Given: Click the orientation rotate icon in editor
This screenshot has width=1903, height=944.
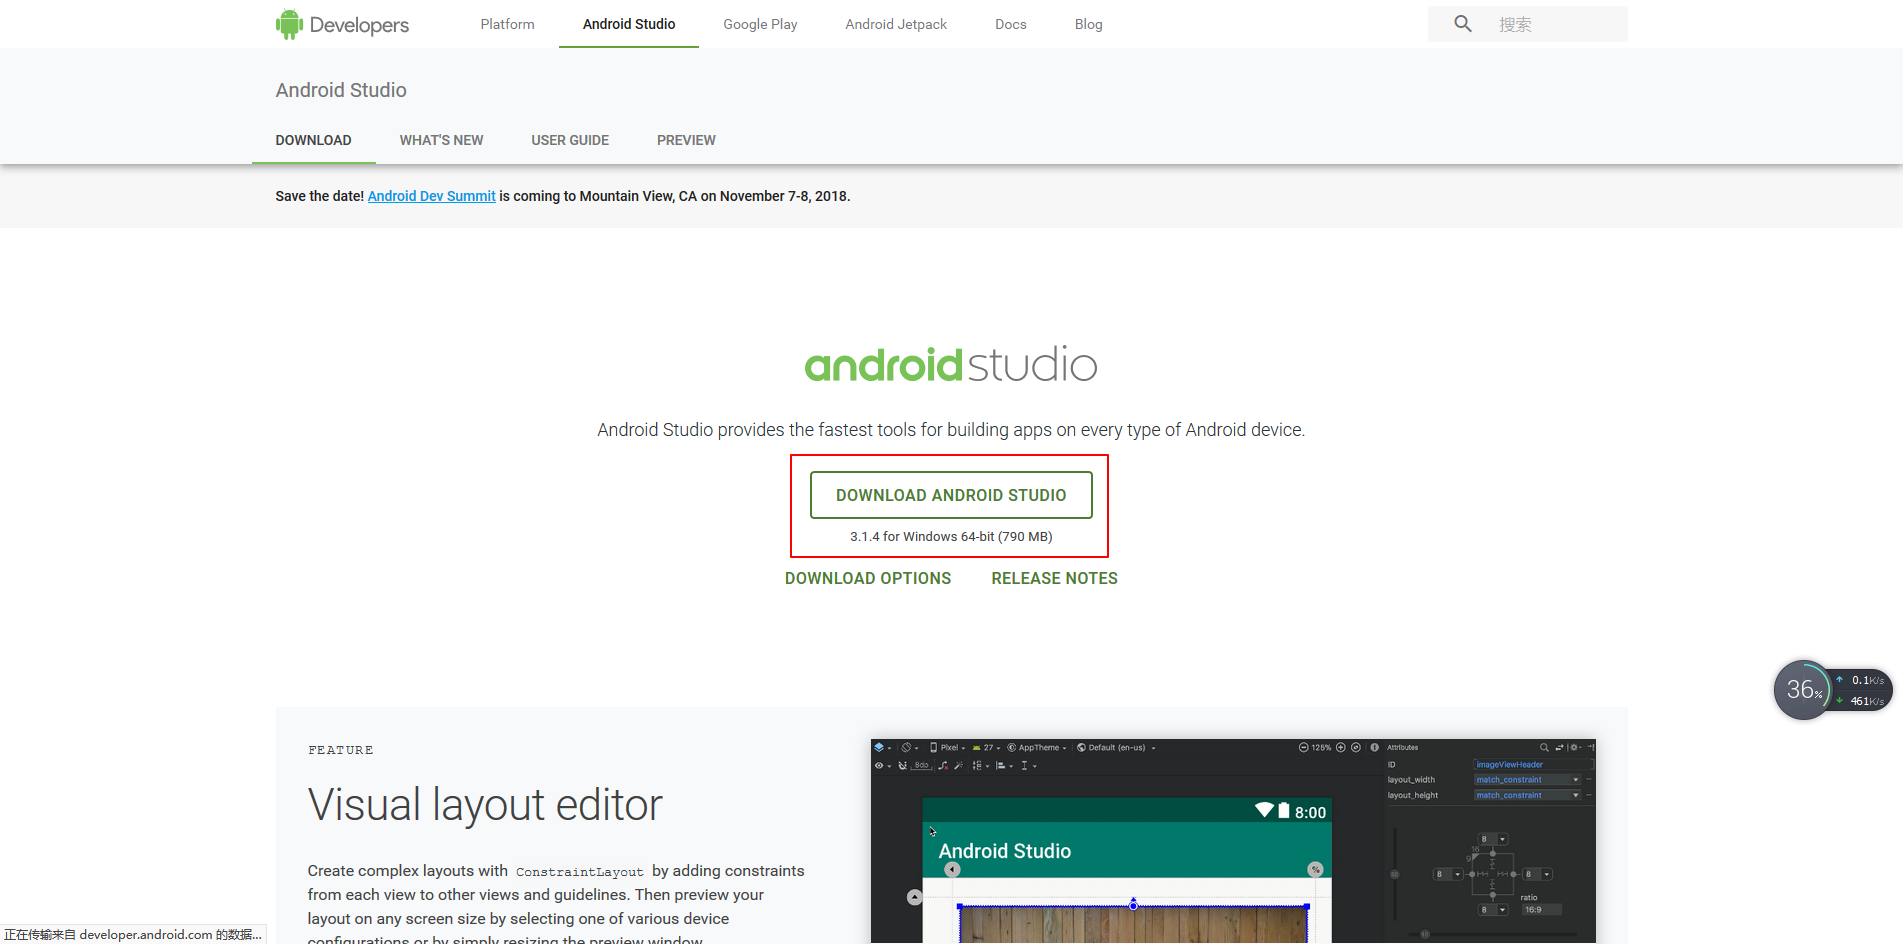Looking at the screenshot, I should pos(907,747).
